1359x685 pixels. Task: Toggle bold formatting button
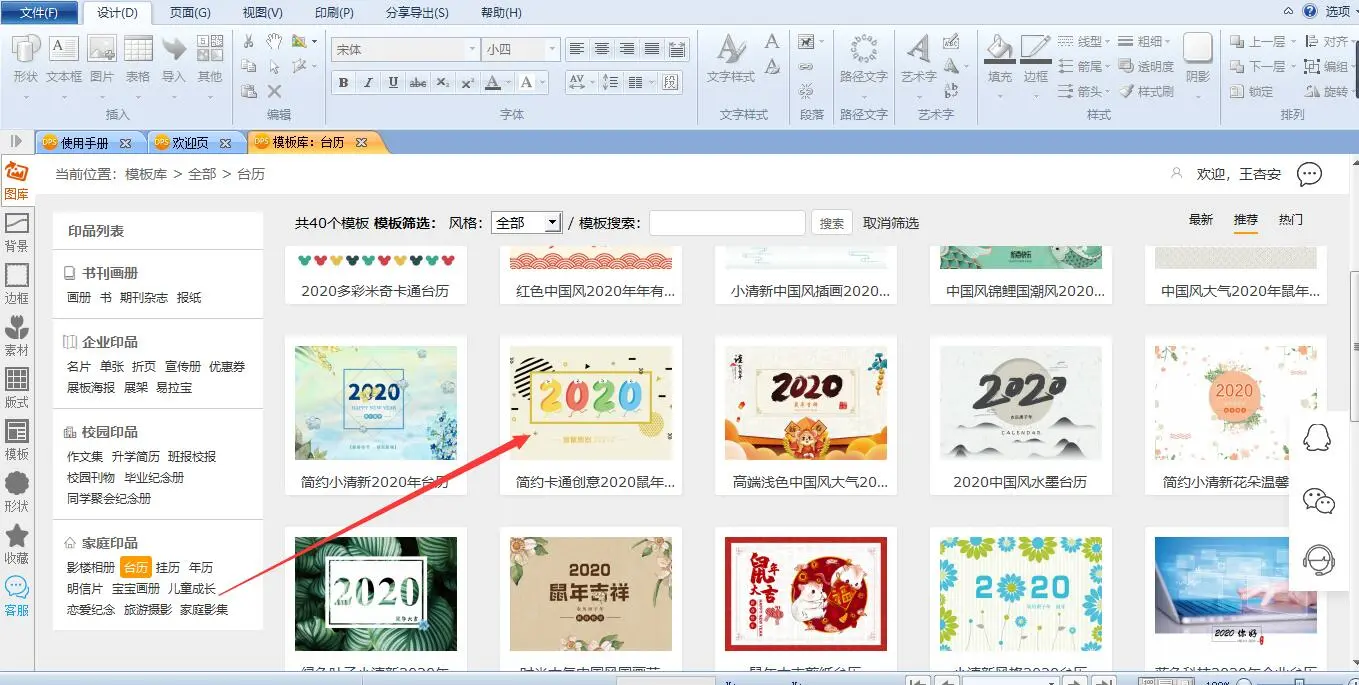pos(343,83)
